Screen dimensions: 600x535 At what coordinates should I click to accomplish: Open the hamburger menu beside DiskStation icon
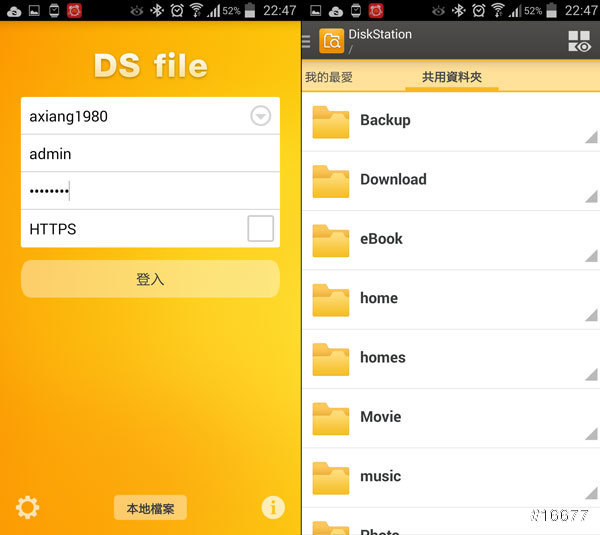coord(306,41)
